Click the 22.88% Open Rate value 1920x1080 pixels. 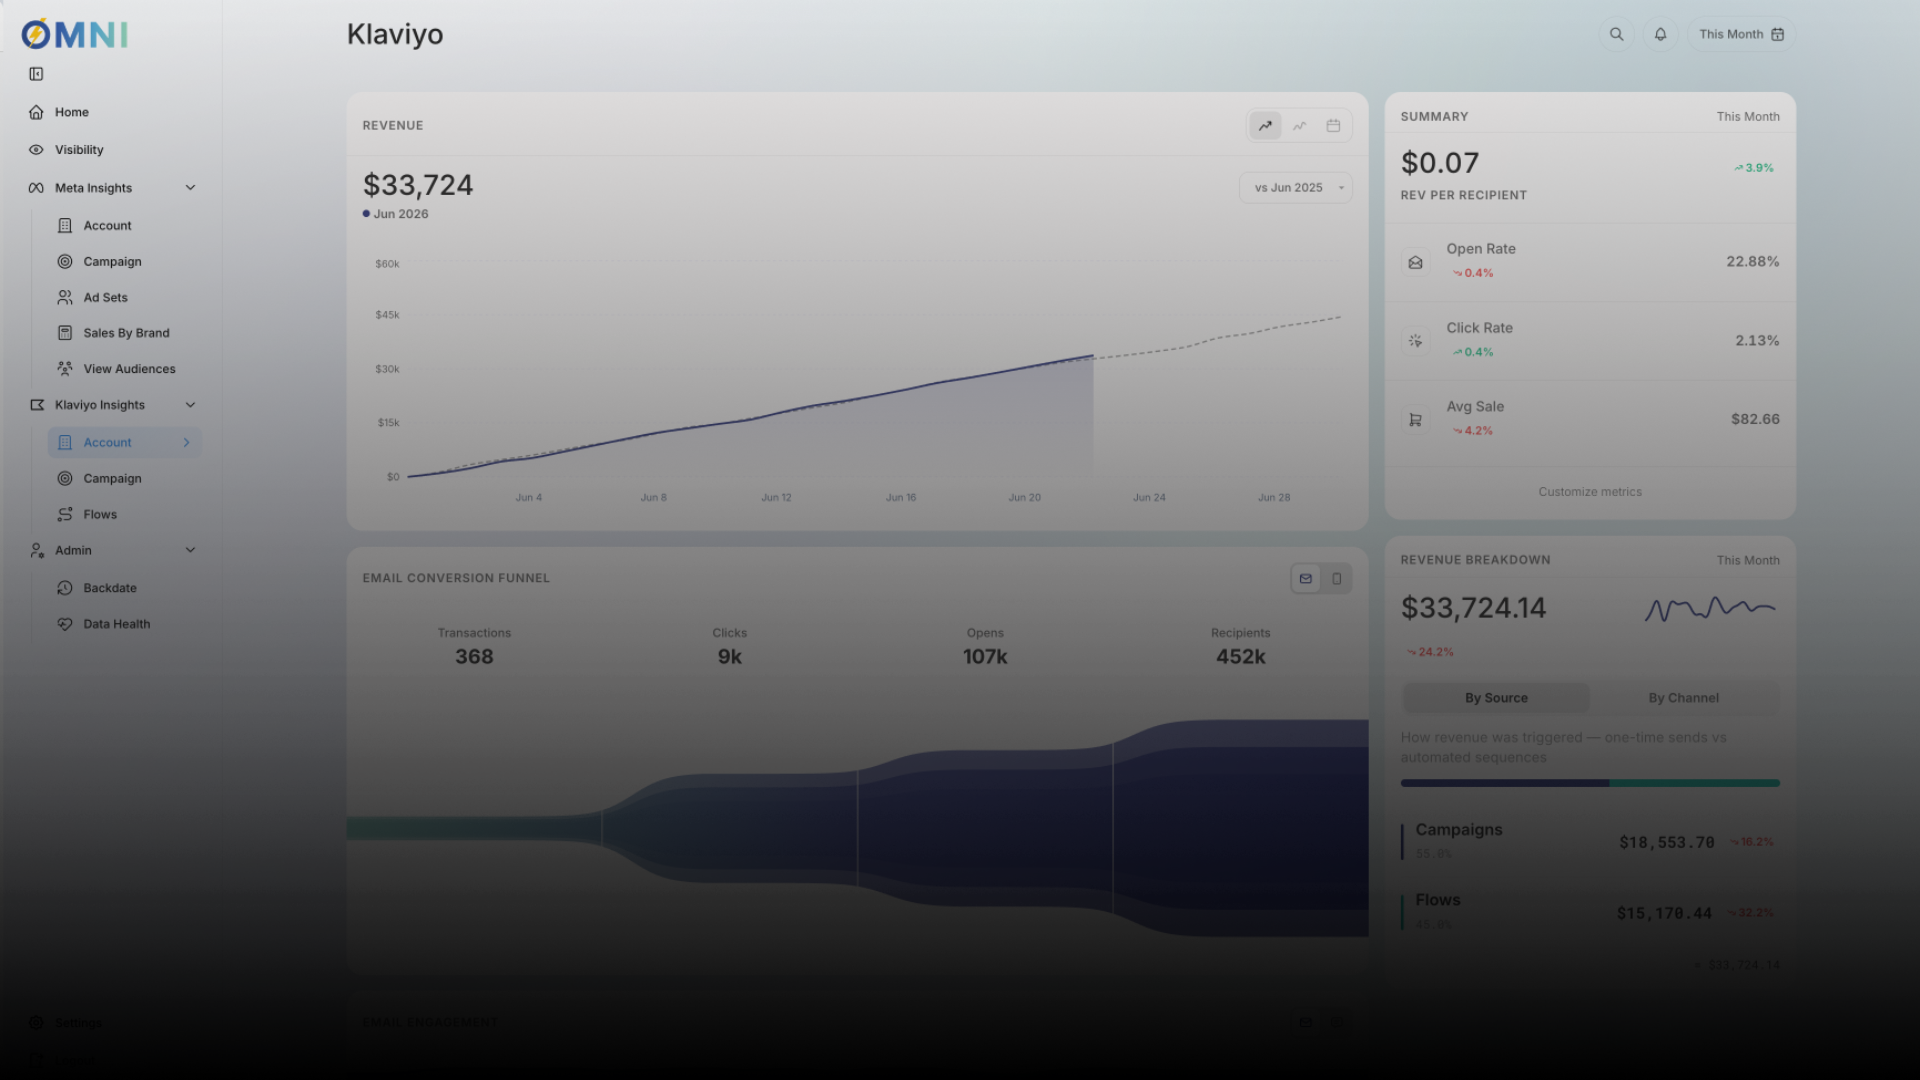tap(1752, 262)
